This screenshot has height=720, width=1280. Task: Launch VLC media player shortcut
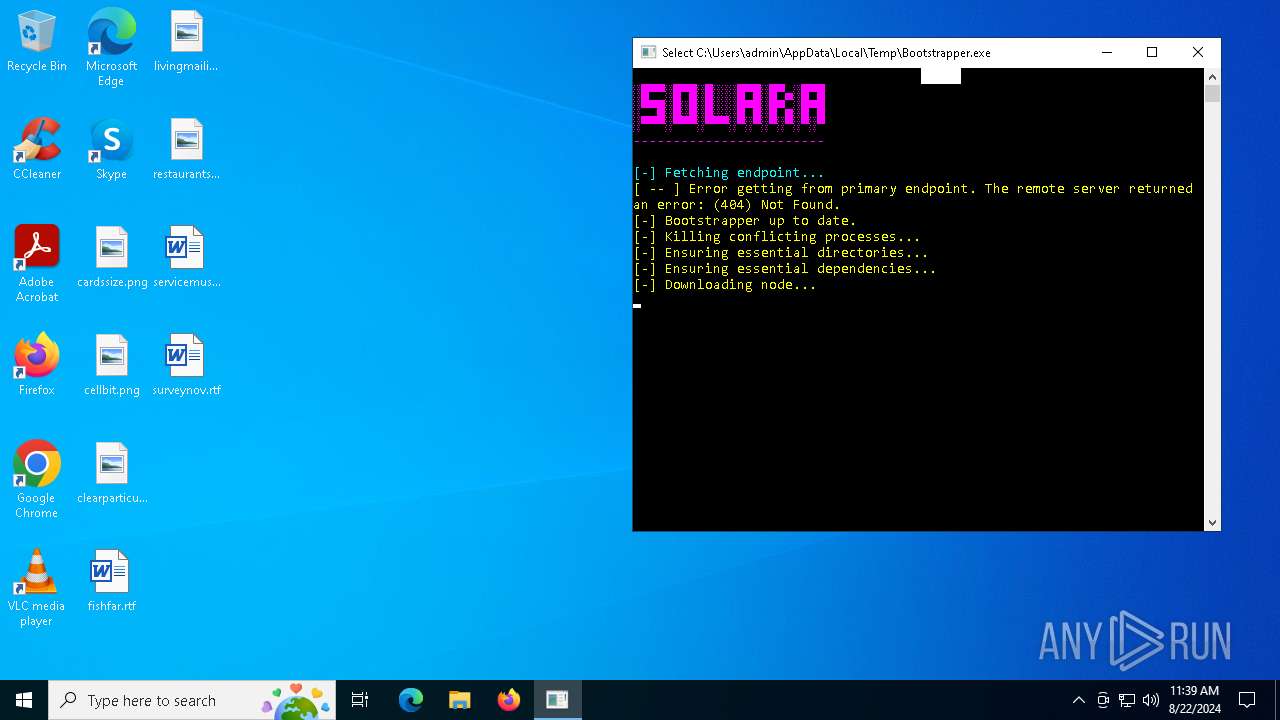click(x=37, y=588)
